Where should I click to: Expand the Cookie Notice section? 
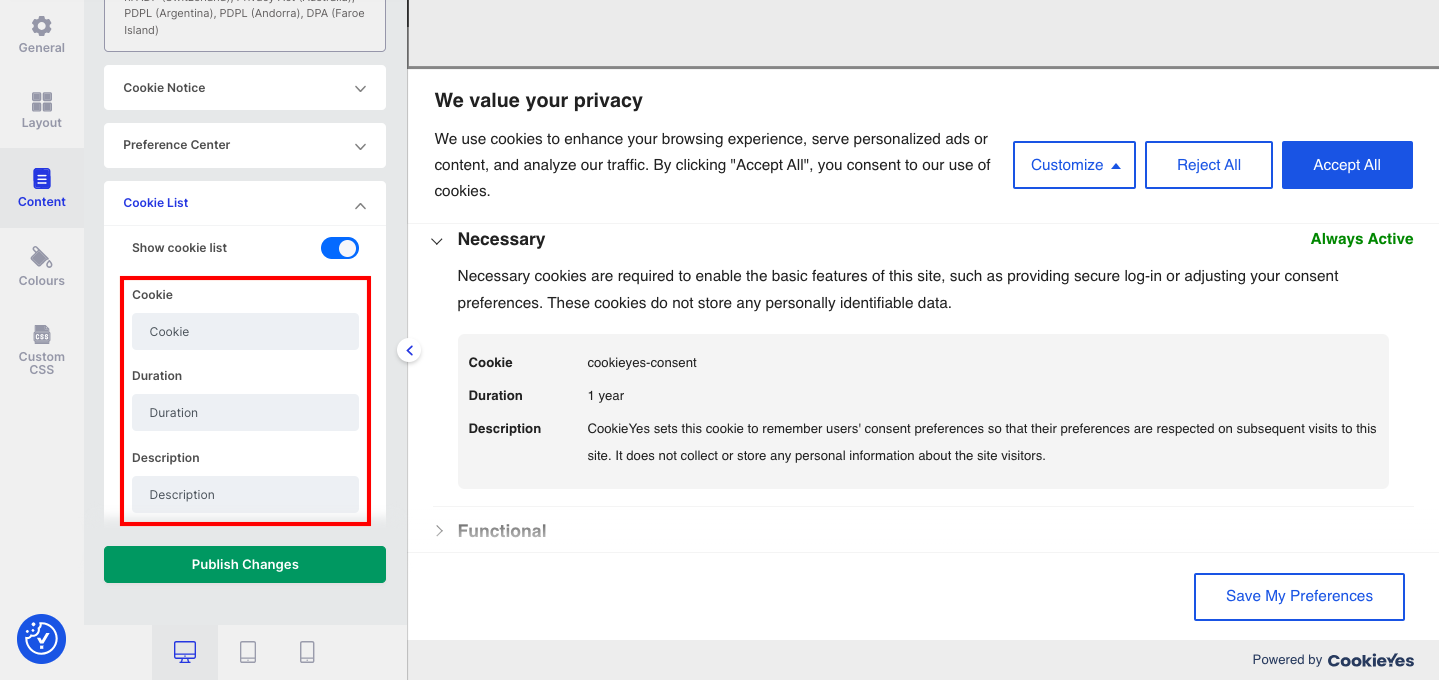click(245, 88)
